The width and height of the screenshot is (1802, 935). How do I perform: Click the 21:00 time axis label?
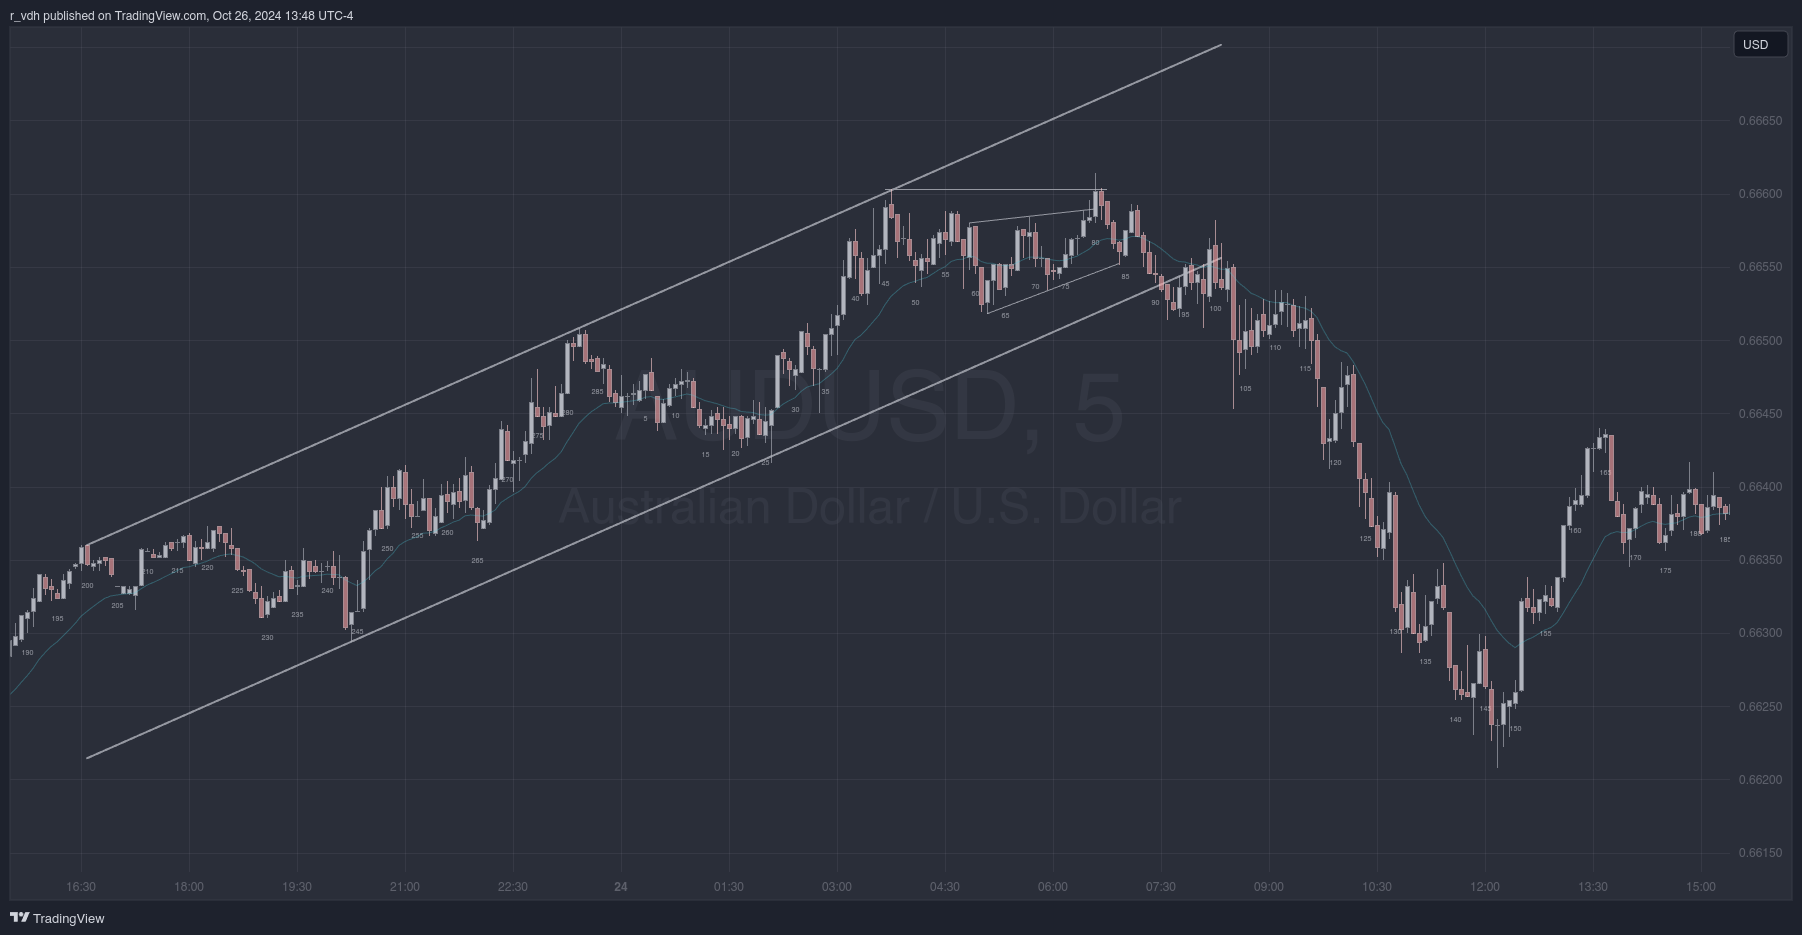point(405,887)
